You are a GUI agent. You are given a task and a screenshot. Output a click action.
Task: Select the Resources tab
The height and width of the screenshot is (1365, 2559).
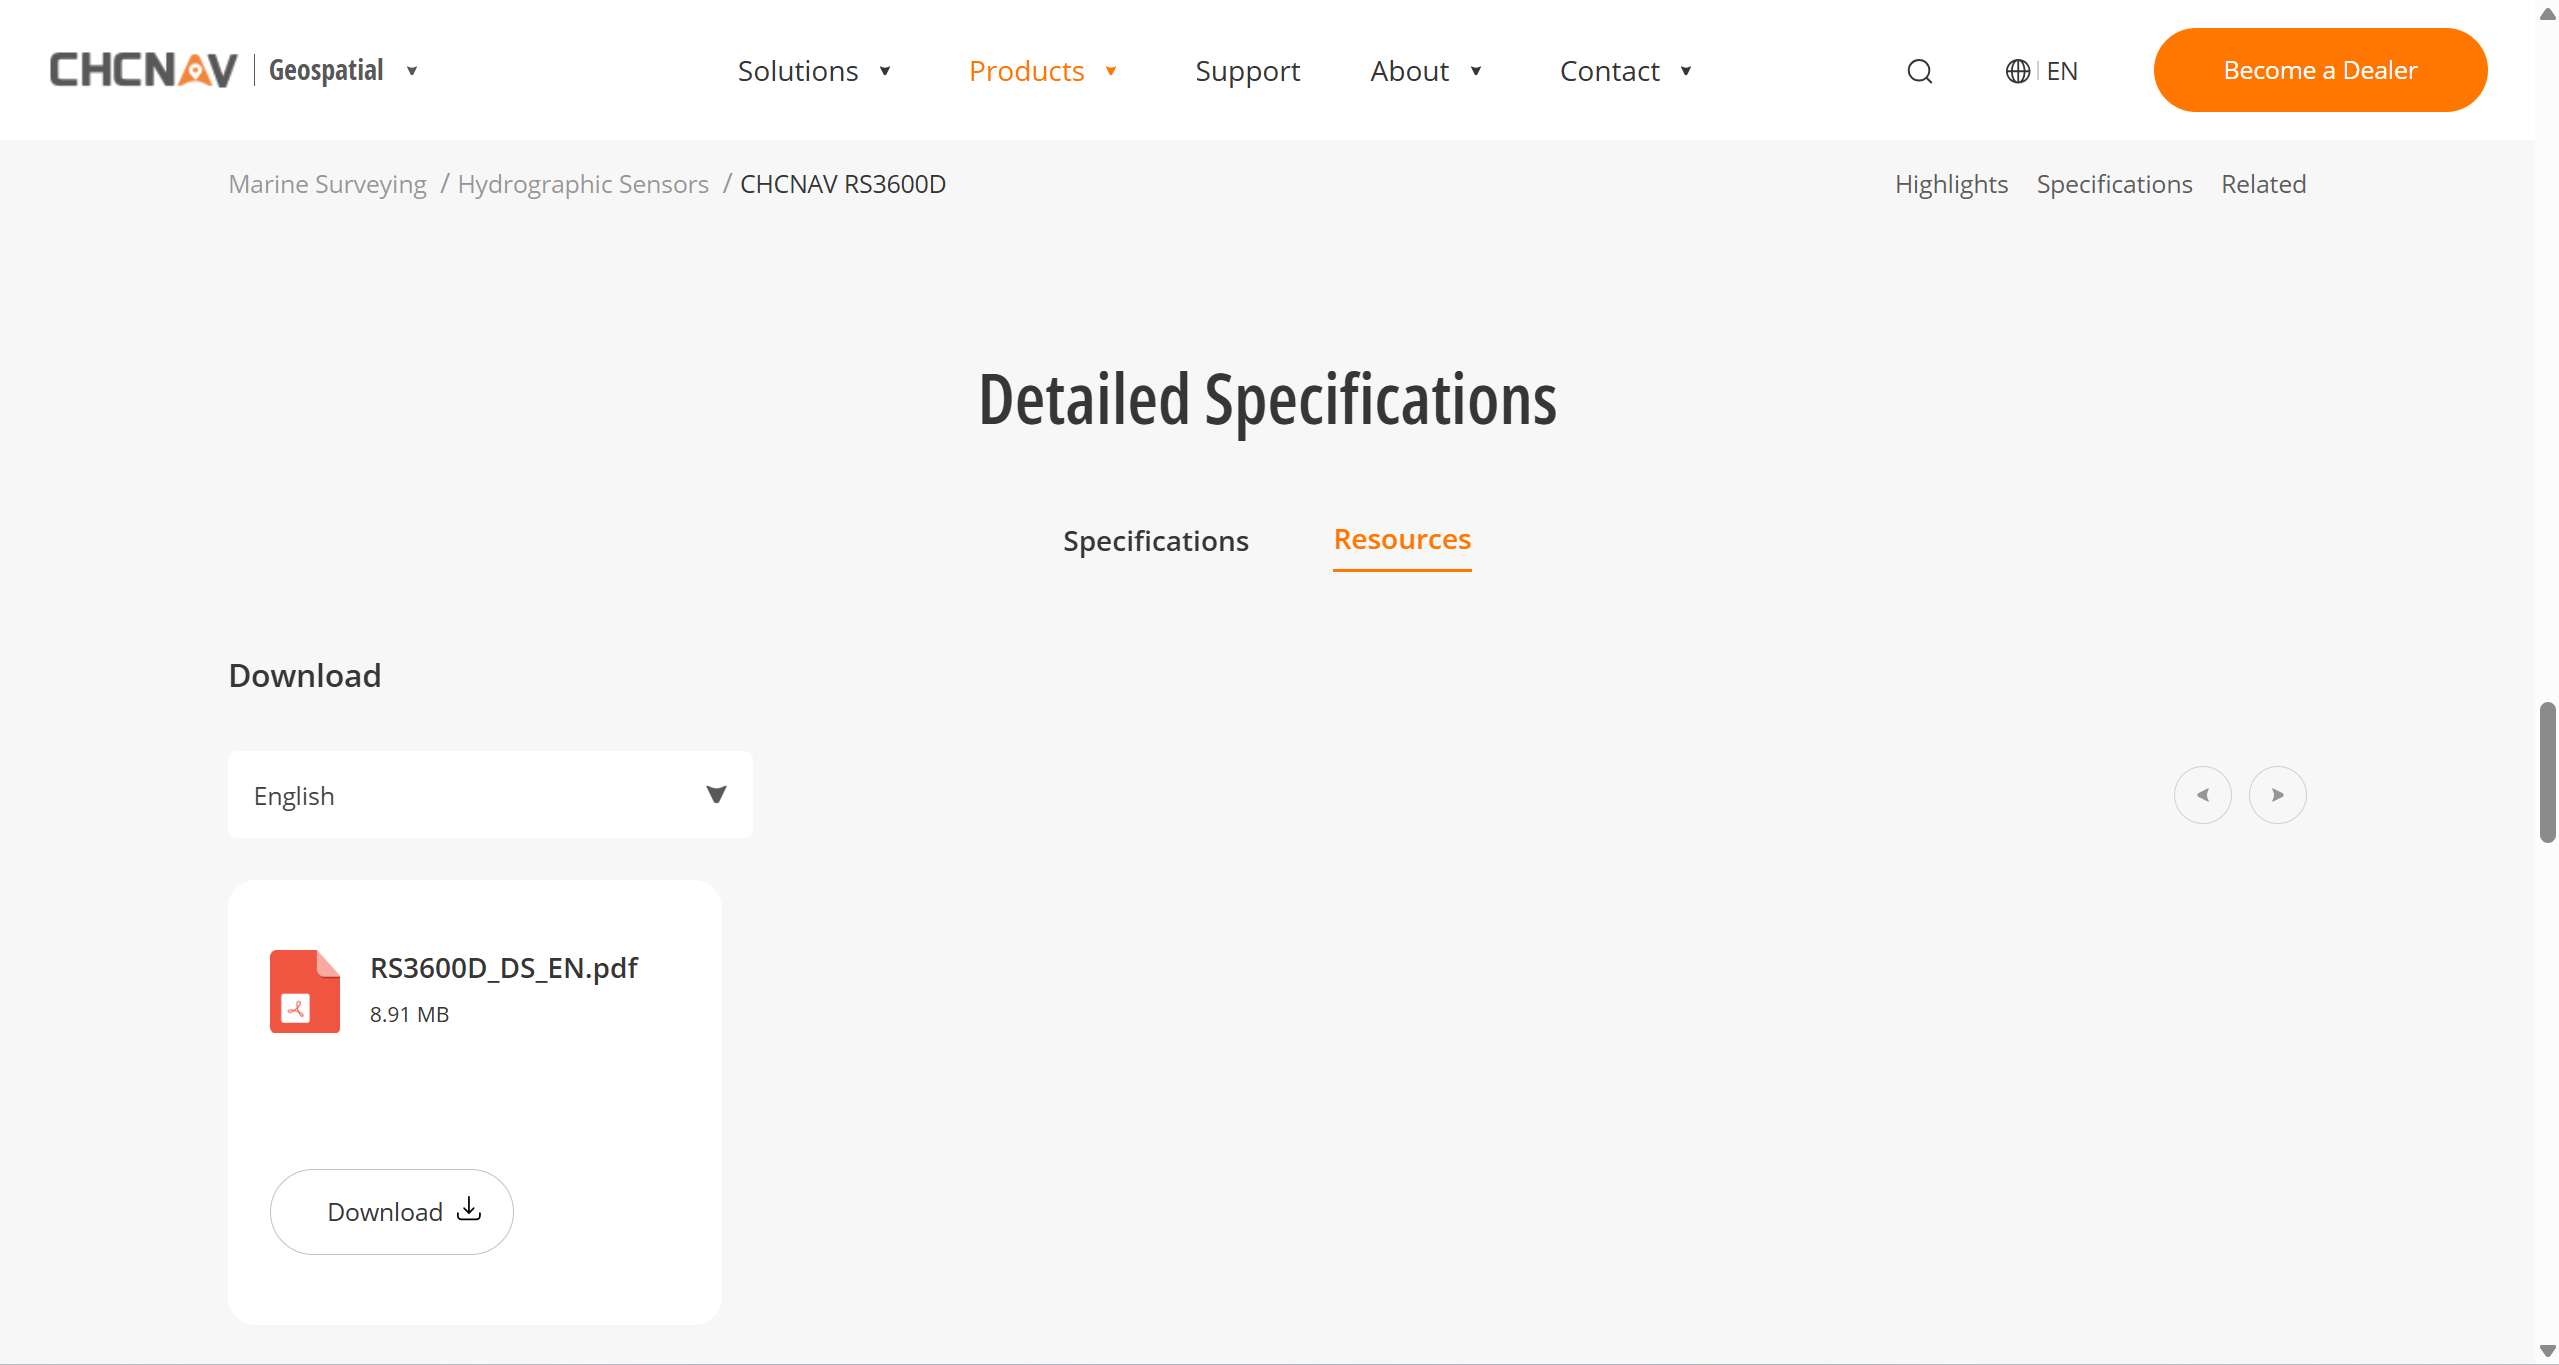click(1401, 540)
